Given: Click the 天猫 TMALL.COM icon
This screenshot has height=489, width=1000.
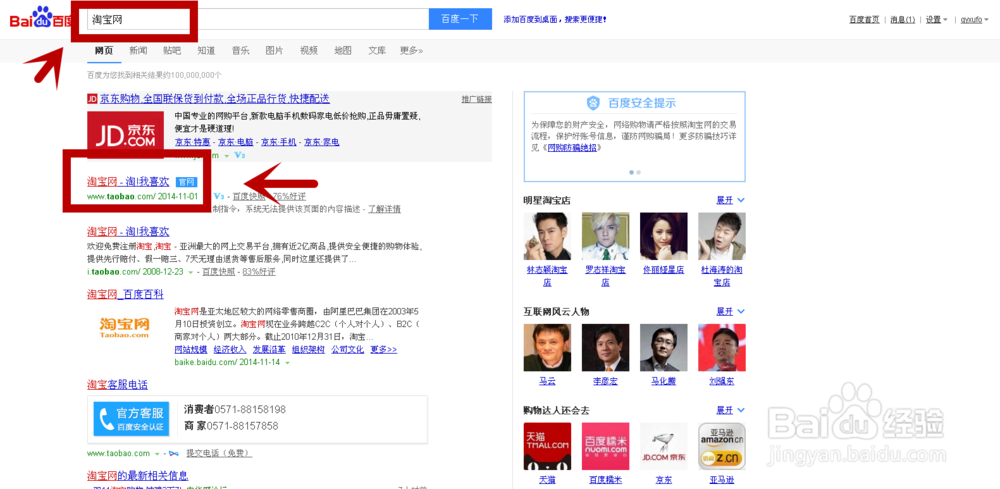Looking at the screenshot, I should (547, 446).
